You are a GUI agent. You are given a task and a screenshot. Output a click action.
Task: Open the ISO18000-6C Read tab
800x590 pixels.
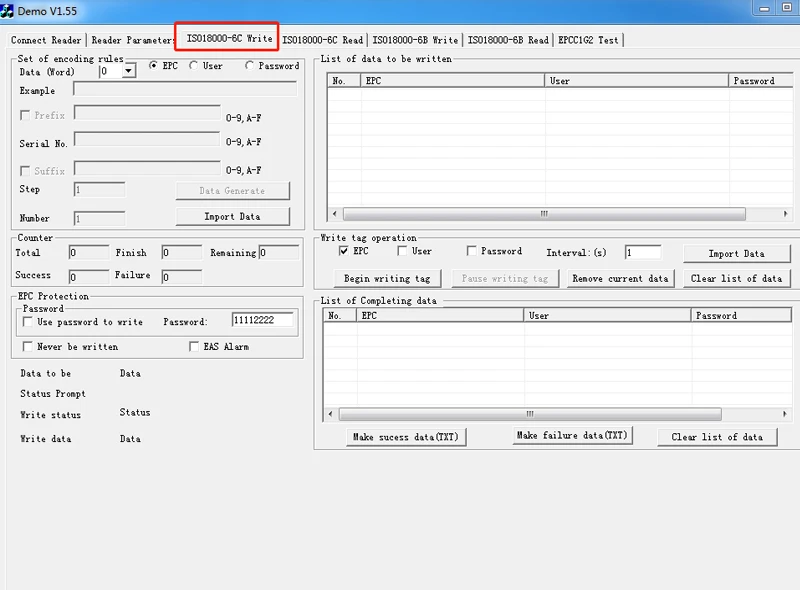click(322, 40)
